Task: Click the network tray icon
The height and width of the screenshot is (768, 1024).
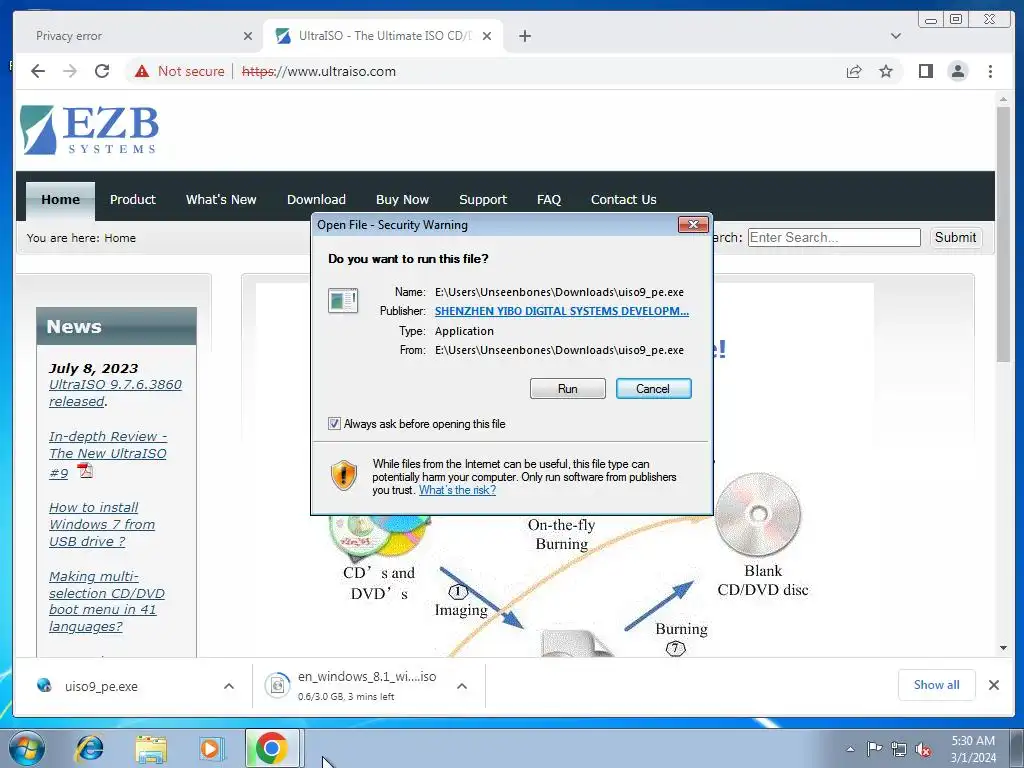Action: 899,749
